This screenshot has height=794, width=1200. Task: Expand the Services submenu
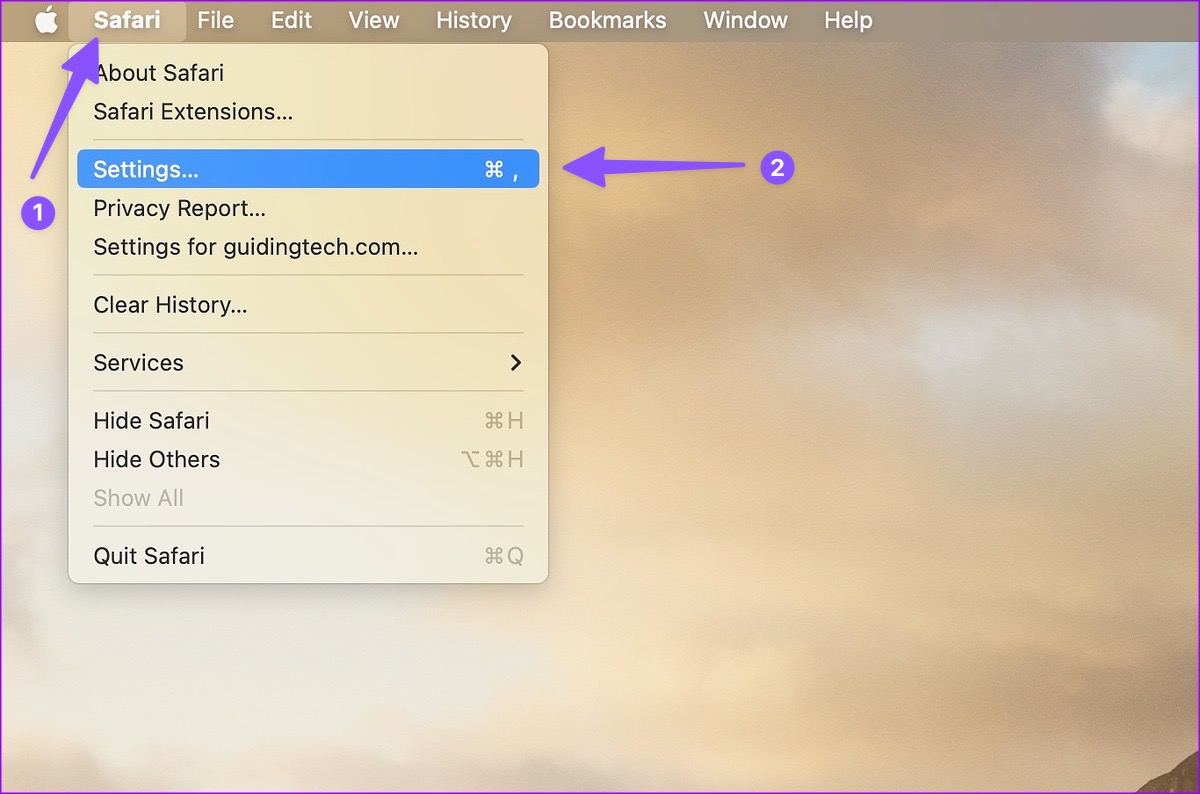138,363
